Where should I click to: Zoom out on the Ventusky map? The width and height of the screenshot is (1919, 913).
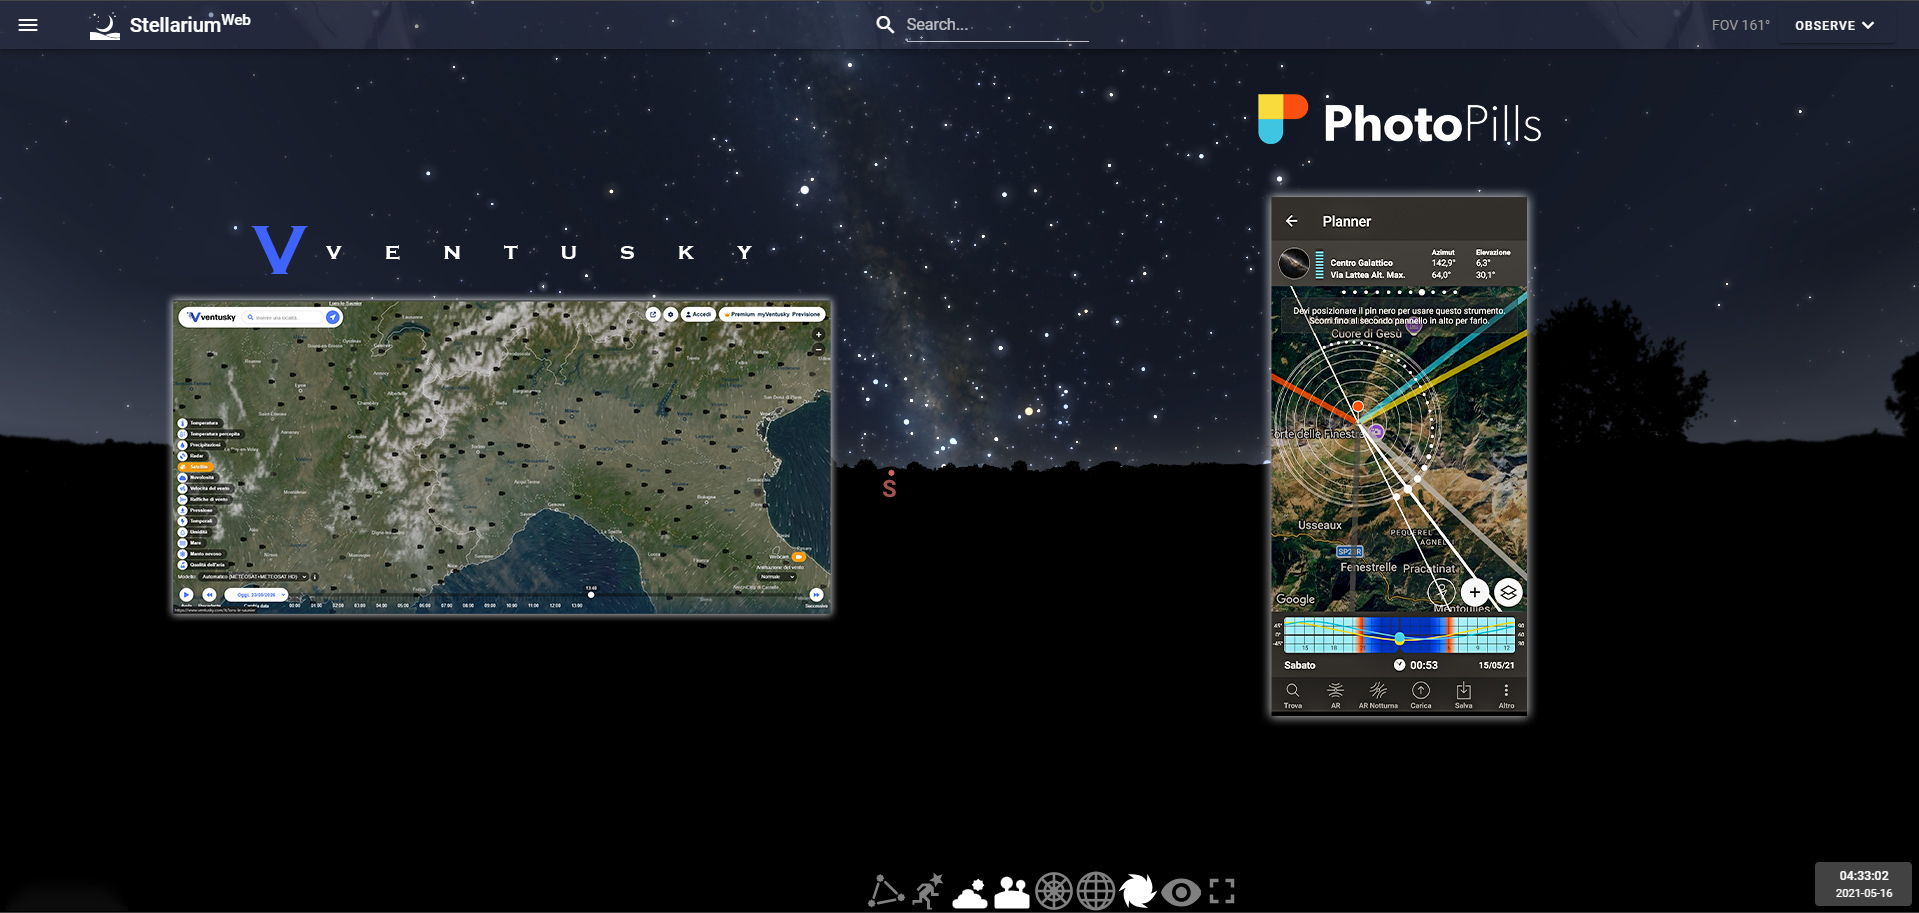pyautogui.click(x=818, y=349)
